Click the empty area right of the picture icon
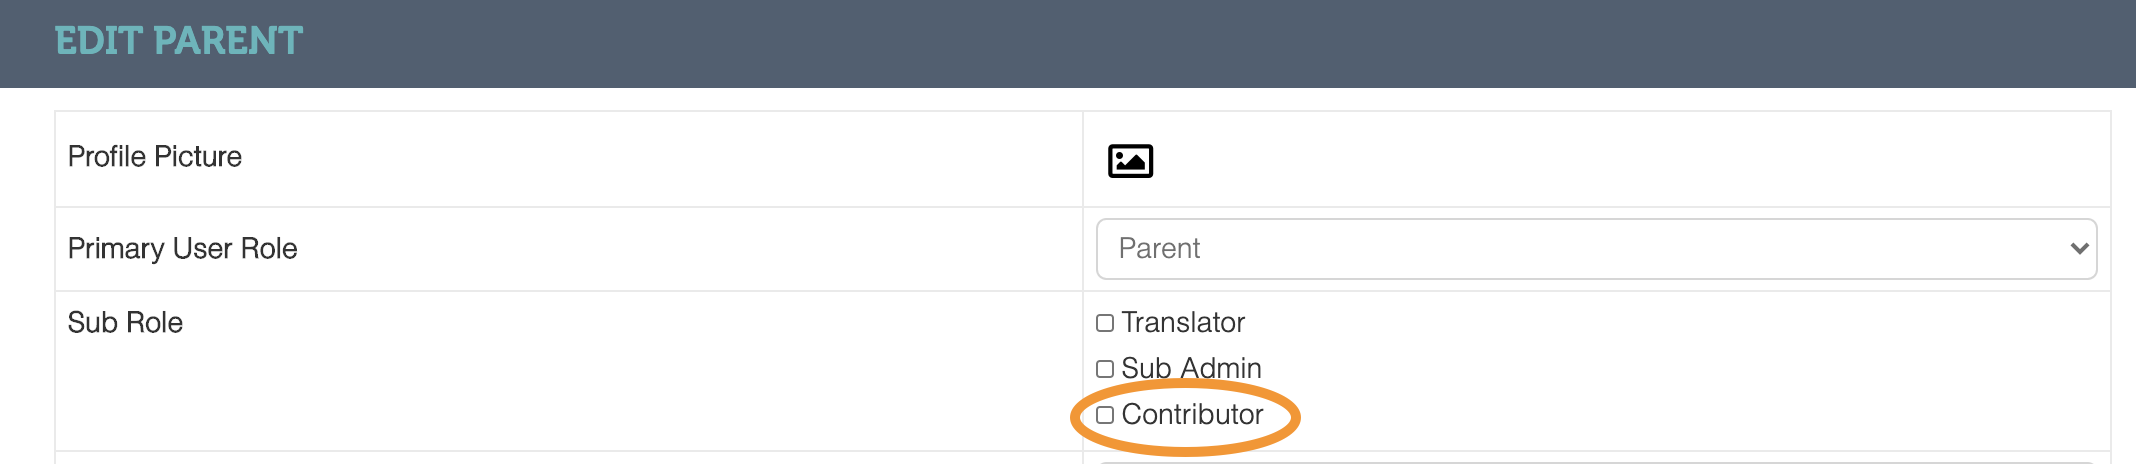2136x464 pixels. click(1600, 160)
